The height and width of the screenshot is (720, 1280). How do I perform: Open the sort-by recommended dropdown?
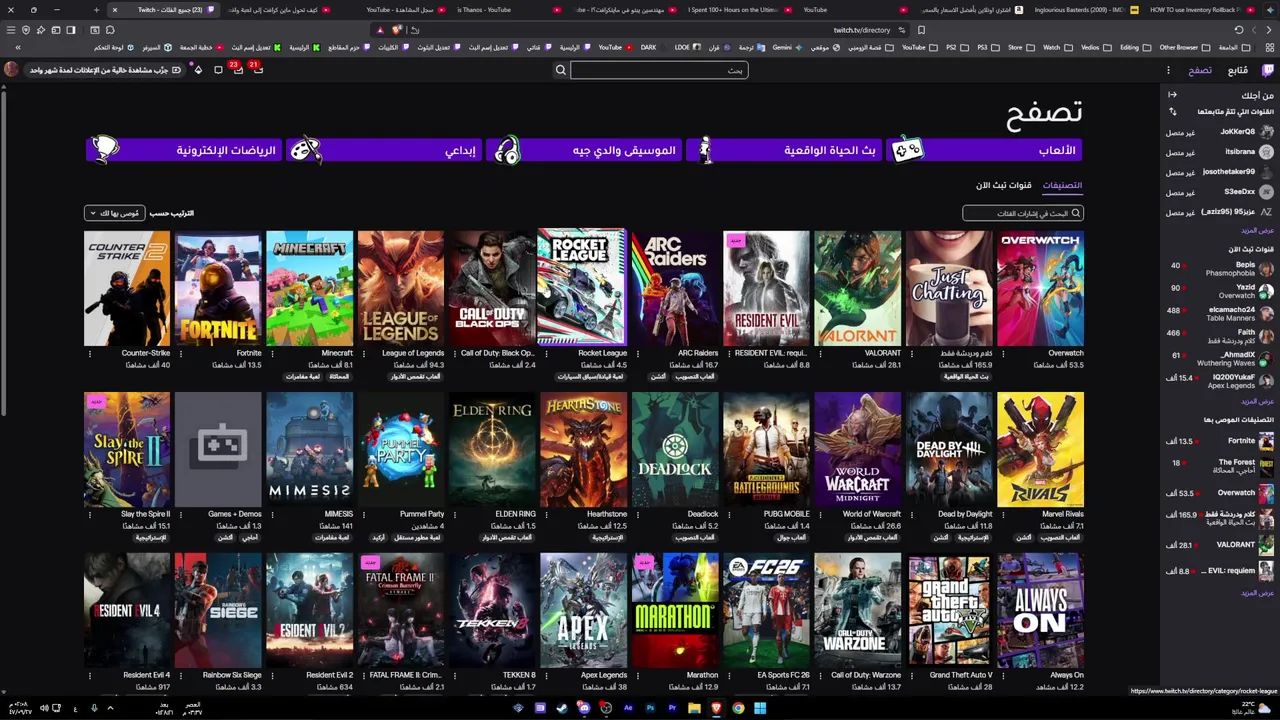[x=115, y=213]
